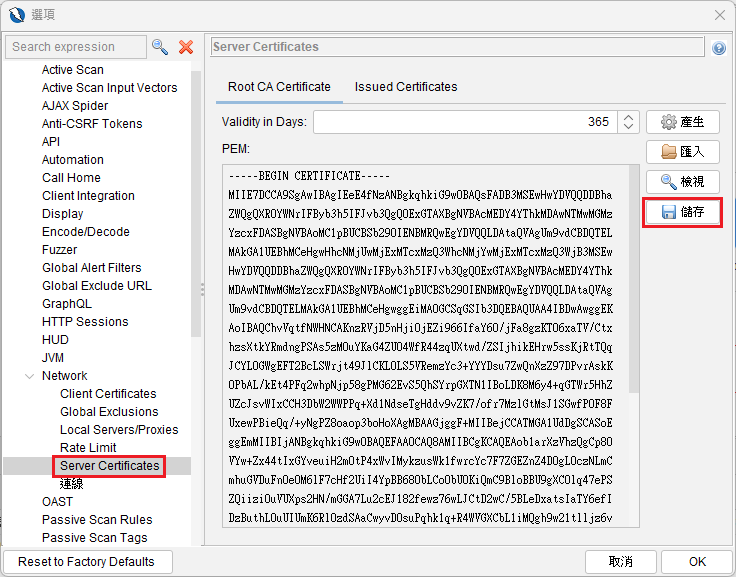Screen dimensions: 736x577
Task: Decrease Validity in Days with down arrow
Action: point(629,127)
